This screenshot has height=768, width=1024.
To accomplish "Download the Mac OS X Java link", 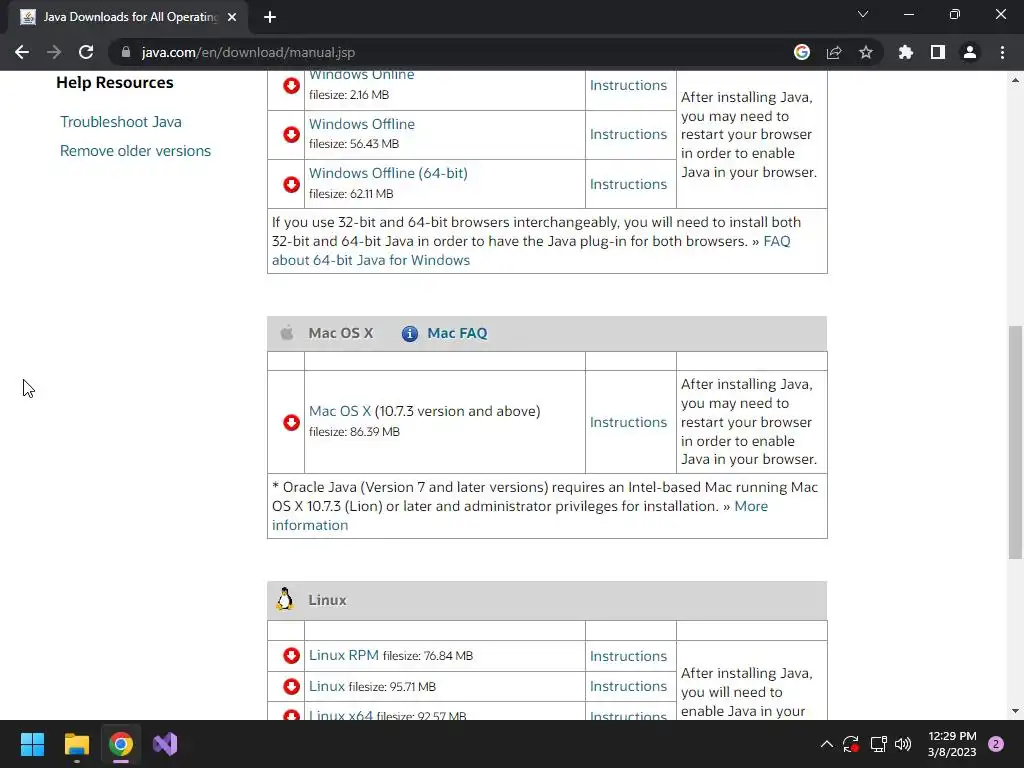I will (340, 411).
